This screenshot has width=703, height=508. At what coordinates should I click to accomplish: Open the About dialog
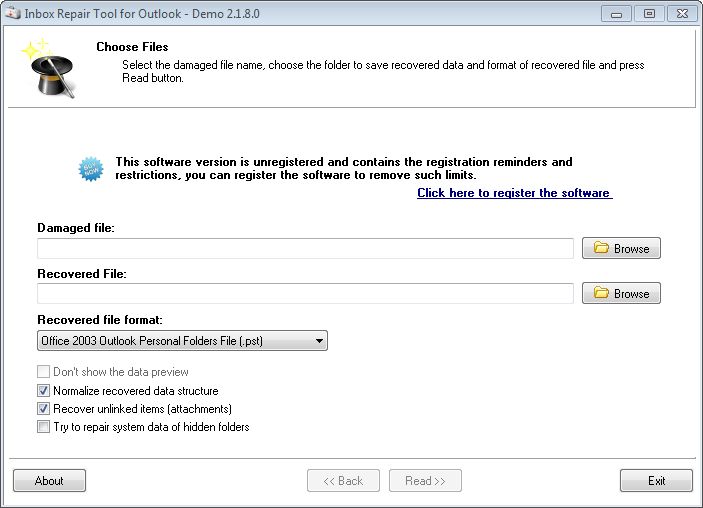(x=49, y=481)
